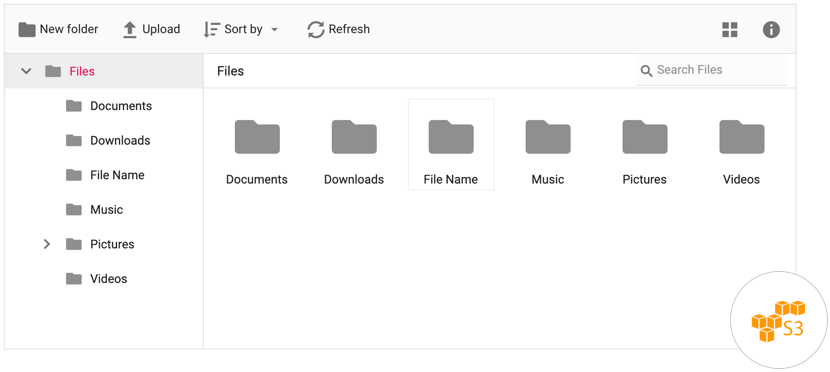The height and width of the screenshot is (372, 830).
Task: Click the Files breadcrumb path label
Action: 231,71
